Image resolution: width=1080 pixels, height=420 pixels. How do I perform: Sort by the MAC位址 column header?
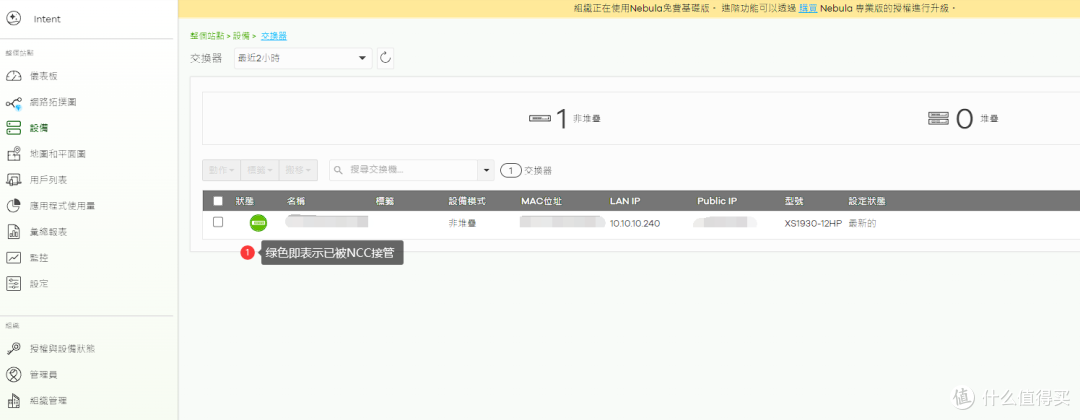point(542,201)
